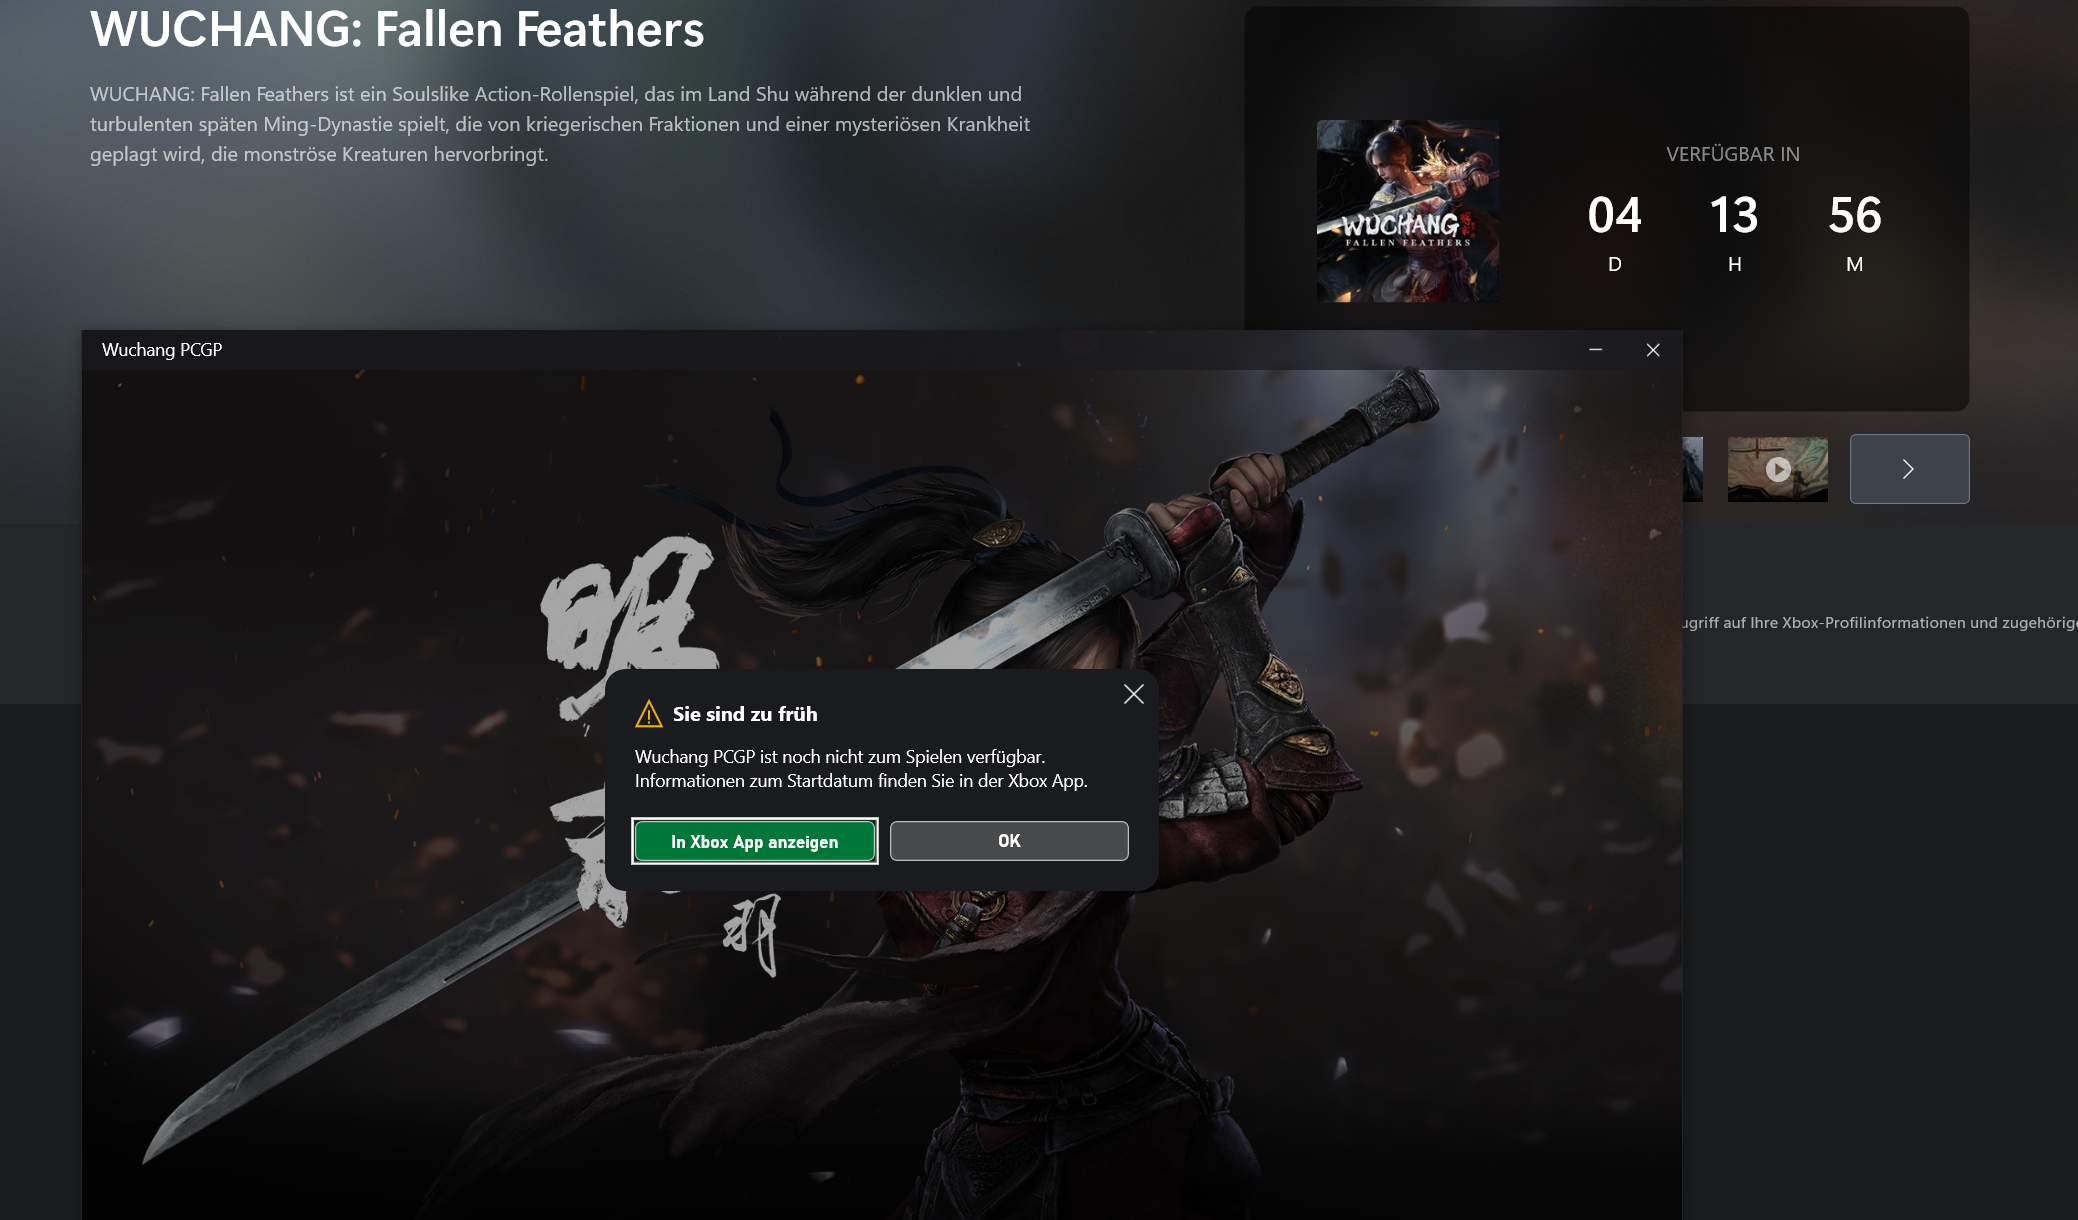Screen dimensions: 2078x1220
Task: Click the Soulslike game description paragraph
Action: pyautogui.click(x=560, y=124)
